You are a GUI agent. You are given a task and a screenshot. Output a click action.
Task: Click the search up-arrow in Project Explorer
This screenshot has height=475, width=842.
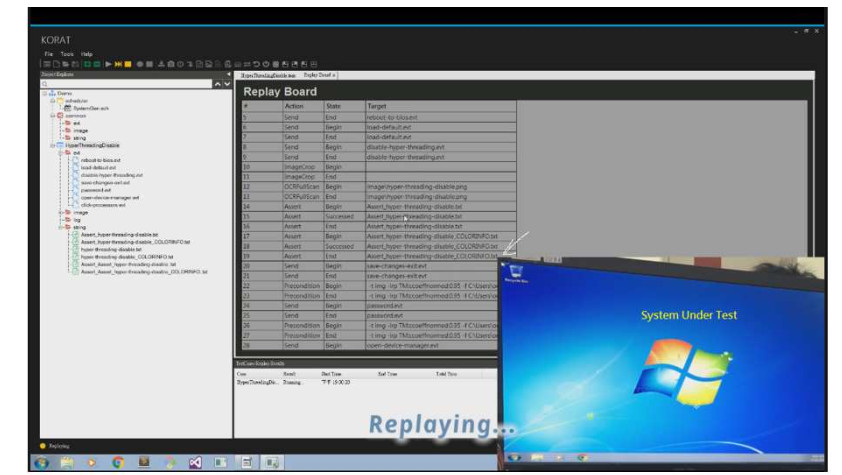[x=217, y=84]
